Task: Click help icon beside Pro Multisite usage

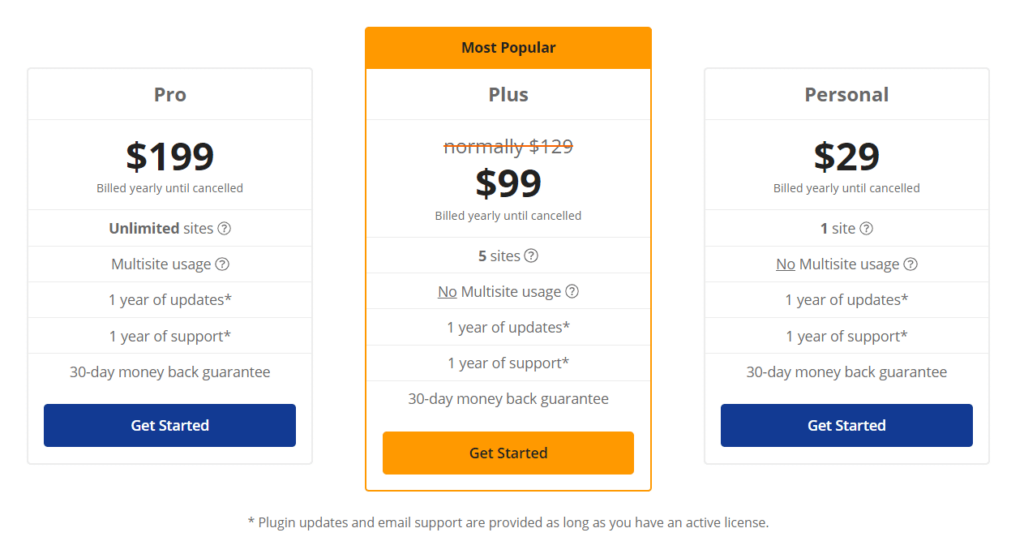Action: click(222, 264)
